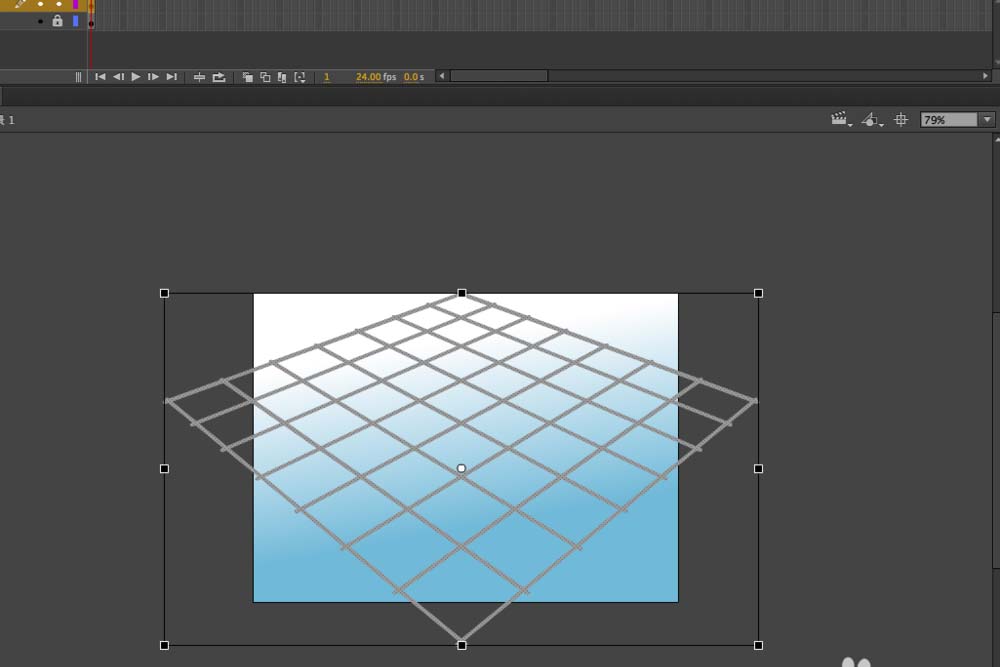Go to the first frame

click(x=100, y=77)
